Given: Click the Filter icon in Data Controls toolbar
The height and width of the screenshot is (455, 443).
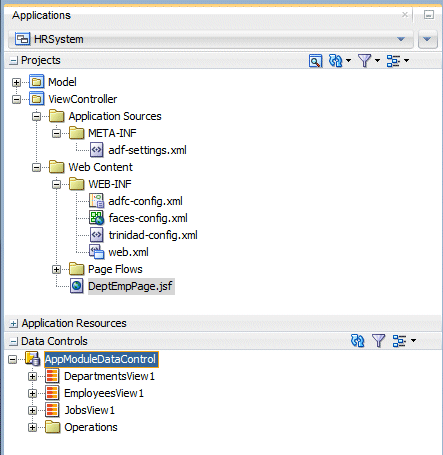Looking at the screenshot, I should (378, 341).
